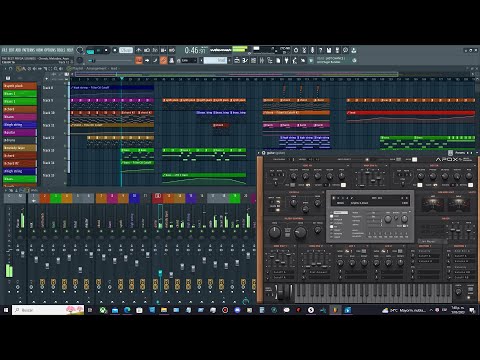Click the right-arrow step edit icon
This screenshot has width=480, height=360.
(x=147, y=60)
